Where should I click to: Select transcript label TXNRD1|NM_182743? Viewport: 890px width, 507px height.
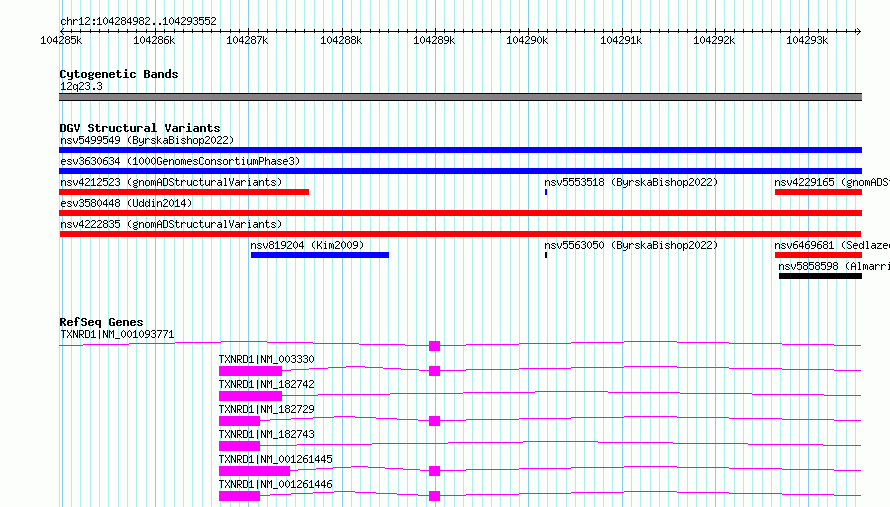click(266, 434)
